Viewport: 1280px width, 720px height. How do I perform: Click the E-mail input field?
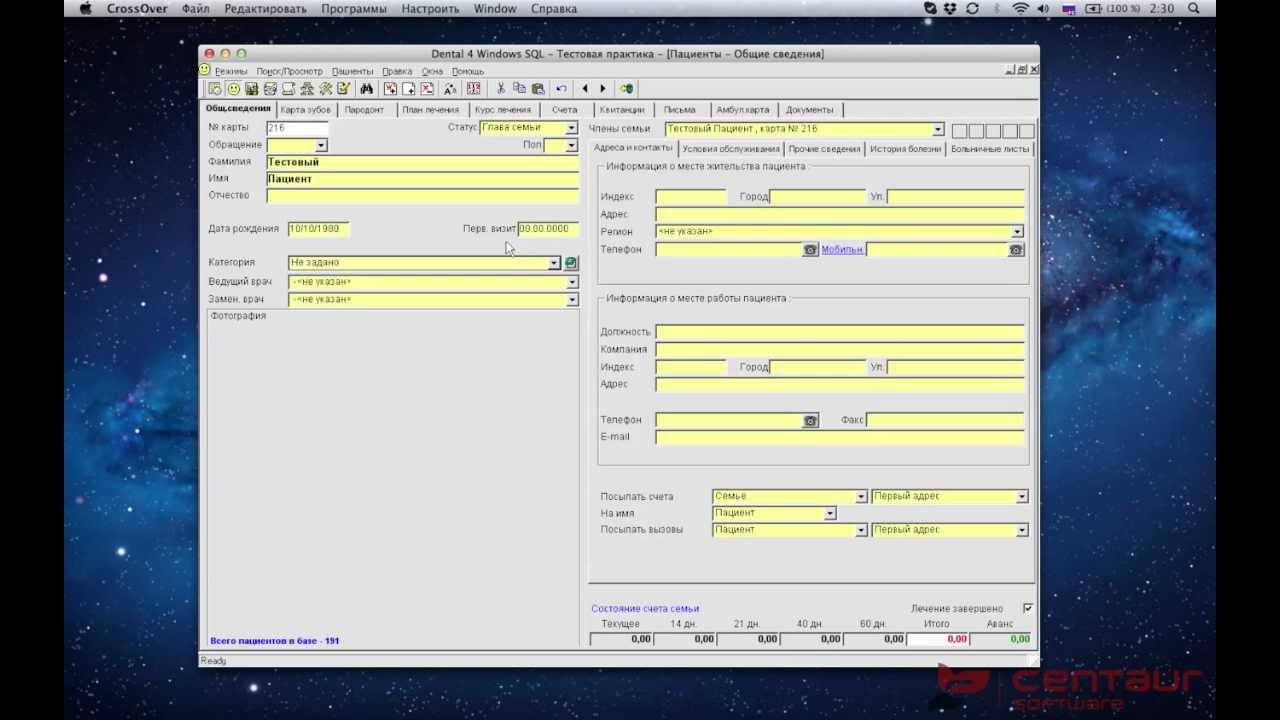(x=840, y=437)
